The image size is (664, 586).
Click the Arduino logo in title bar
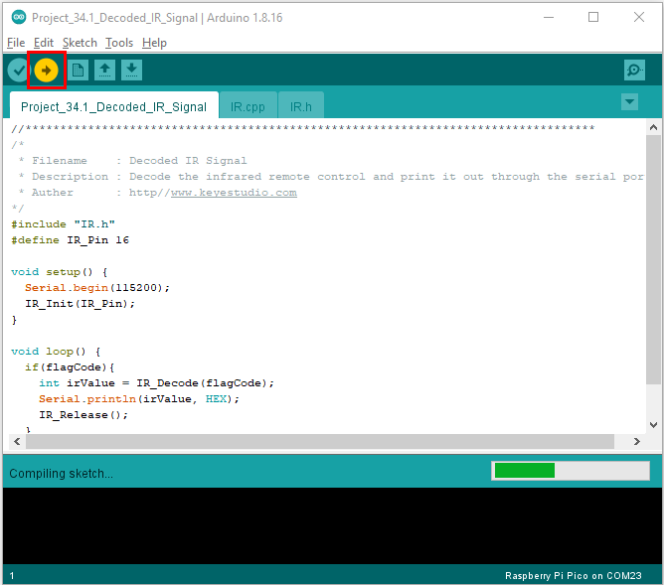[x=19, y=17]
